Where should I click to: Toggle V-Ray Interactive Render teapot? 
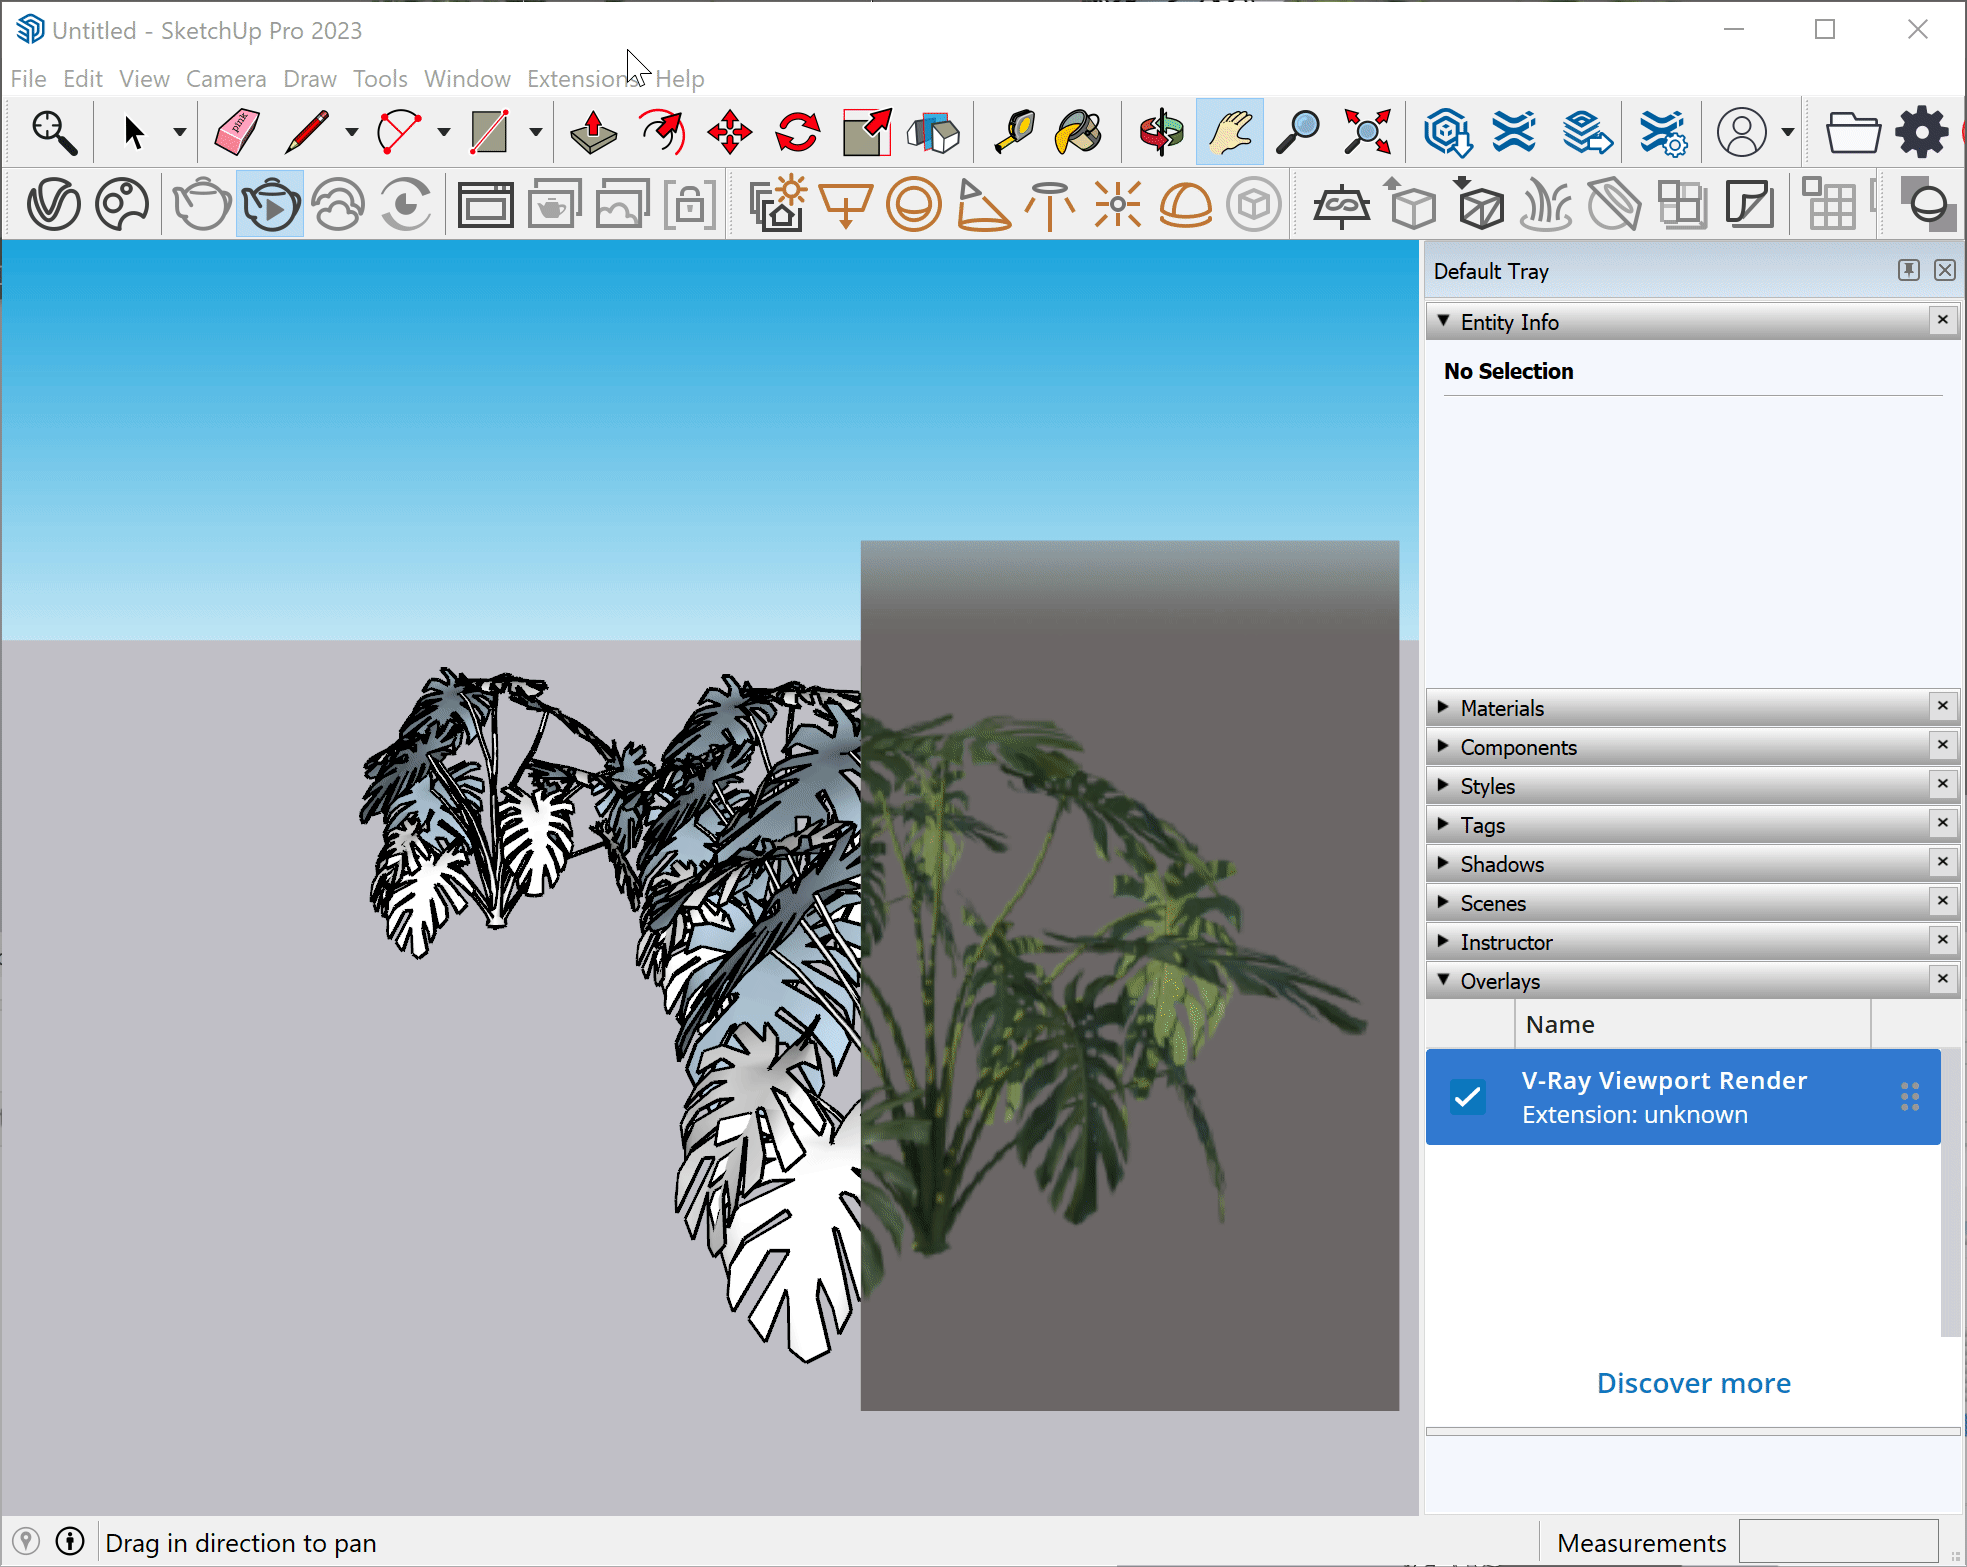tap(270, 205)
